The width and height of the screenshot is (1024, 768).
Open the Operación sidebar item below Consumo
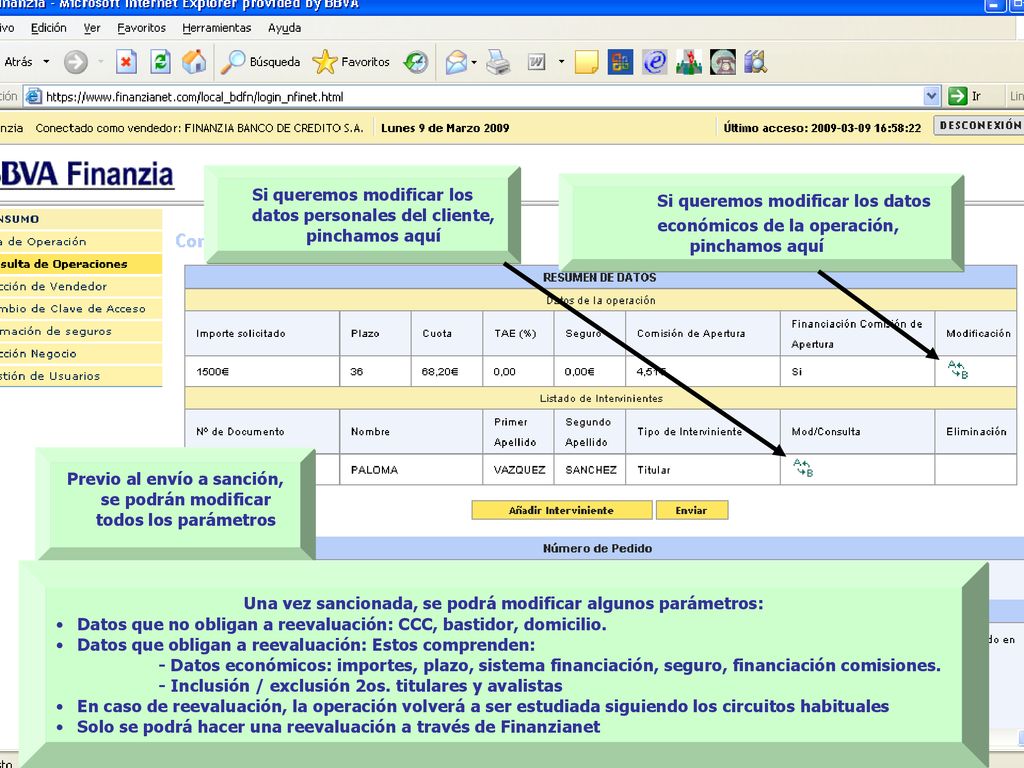click(80, 242)
